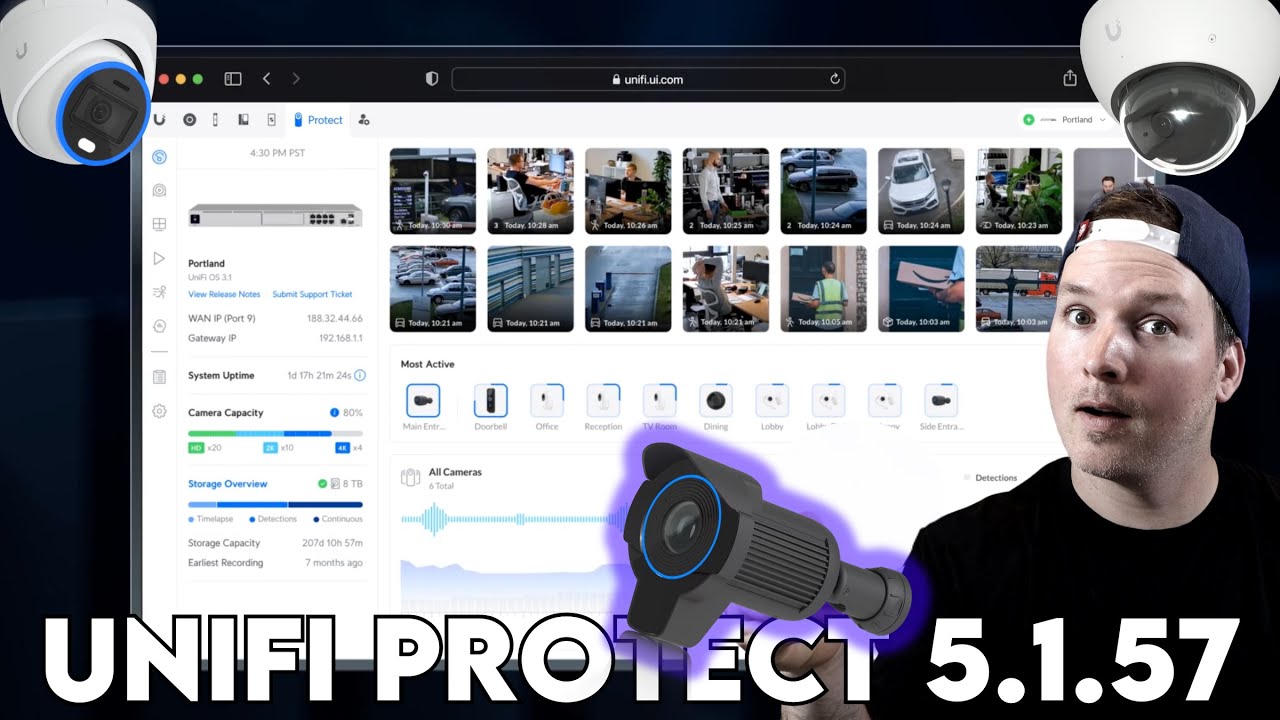Open the Playback sidebar icon

click(159, 258)
